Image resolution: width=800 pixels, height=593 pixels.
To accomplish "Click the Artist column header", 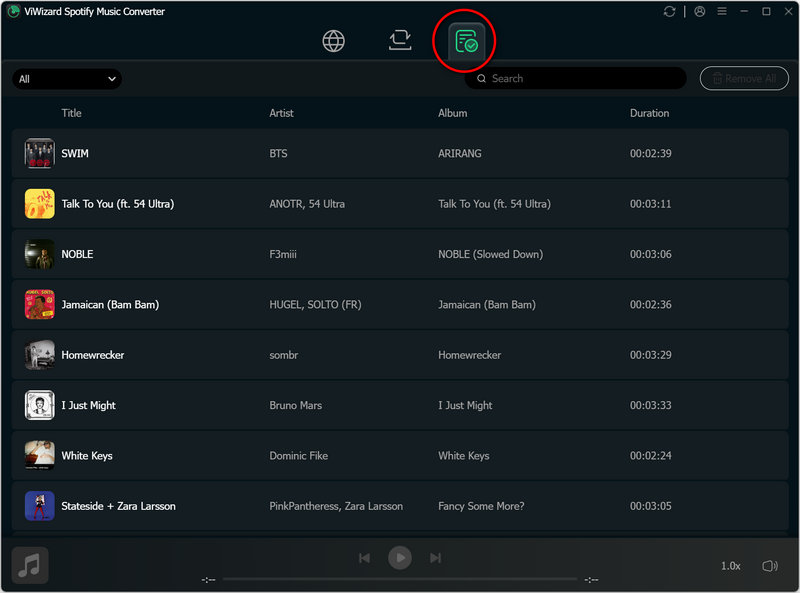I will (281, 113).
